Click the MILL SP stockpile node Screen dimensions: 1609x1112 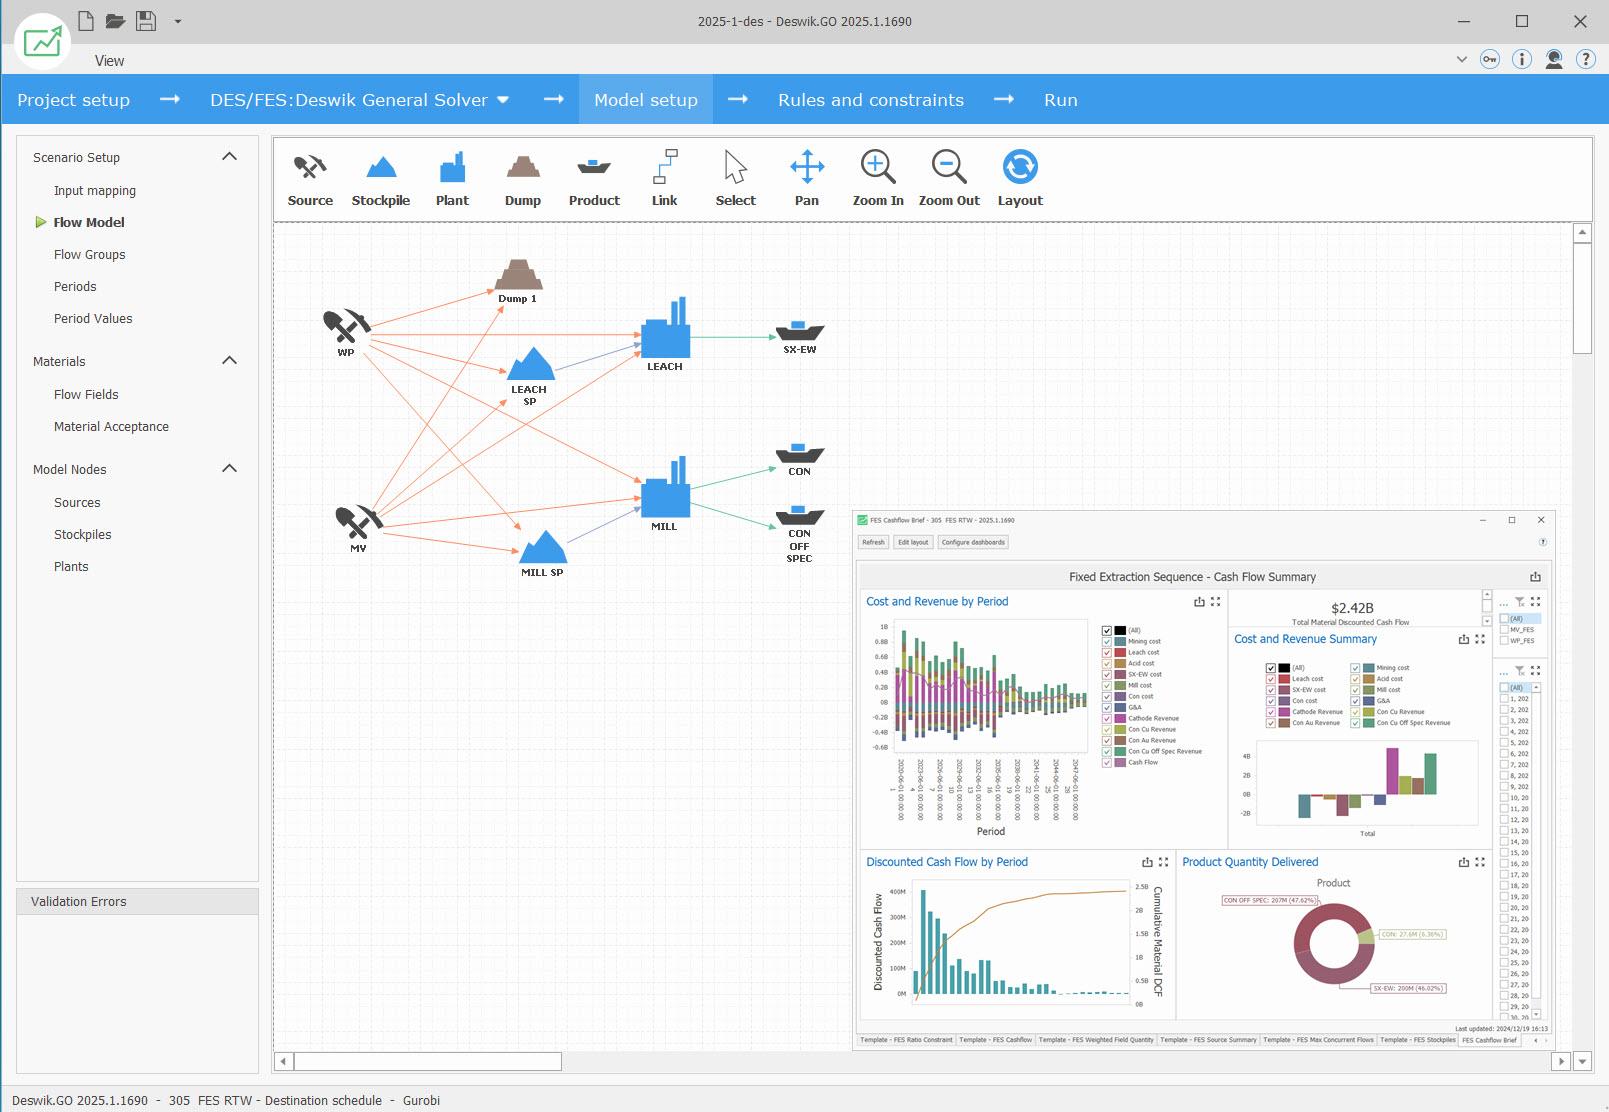543,554
